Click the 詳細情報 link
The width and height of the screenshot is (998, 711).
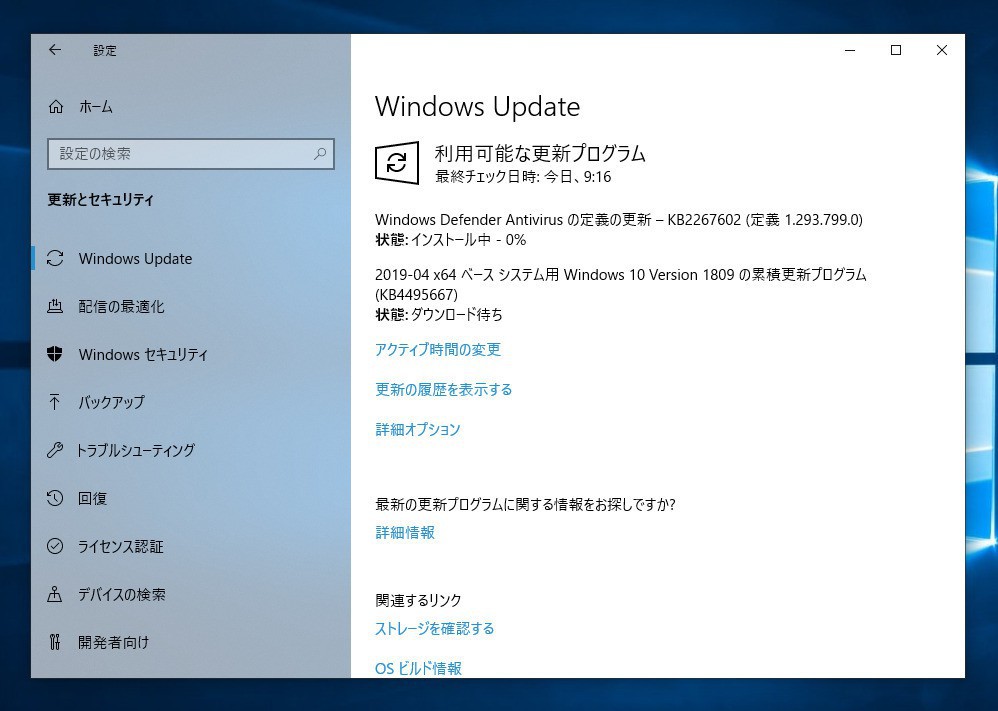[405, 532]
